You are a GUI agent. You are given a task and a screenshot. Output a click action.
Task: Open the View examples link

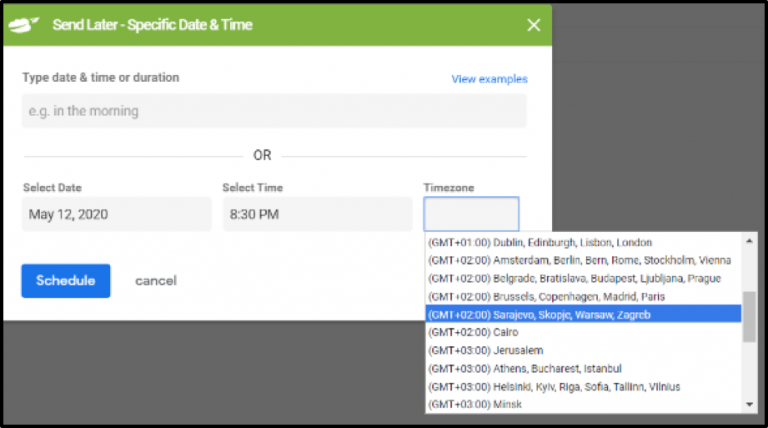coord(489,79)
